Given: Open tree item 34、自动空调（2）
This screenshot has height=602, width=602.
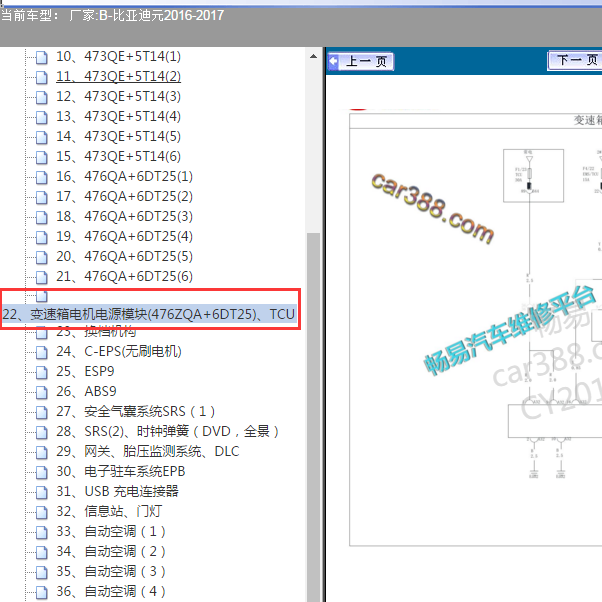Looking at the screenshot, I should (111, 551).
